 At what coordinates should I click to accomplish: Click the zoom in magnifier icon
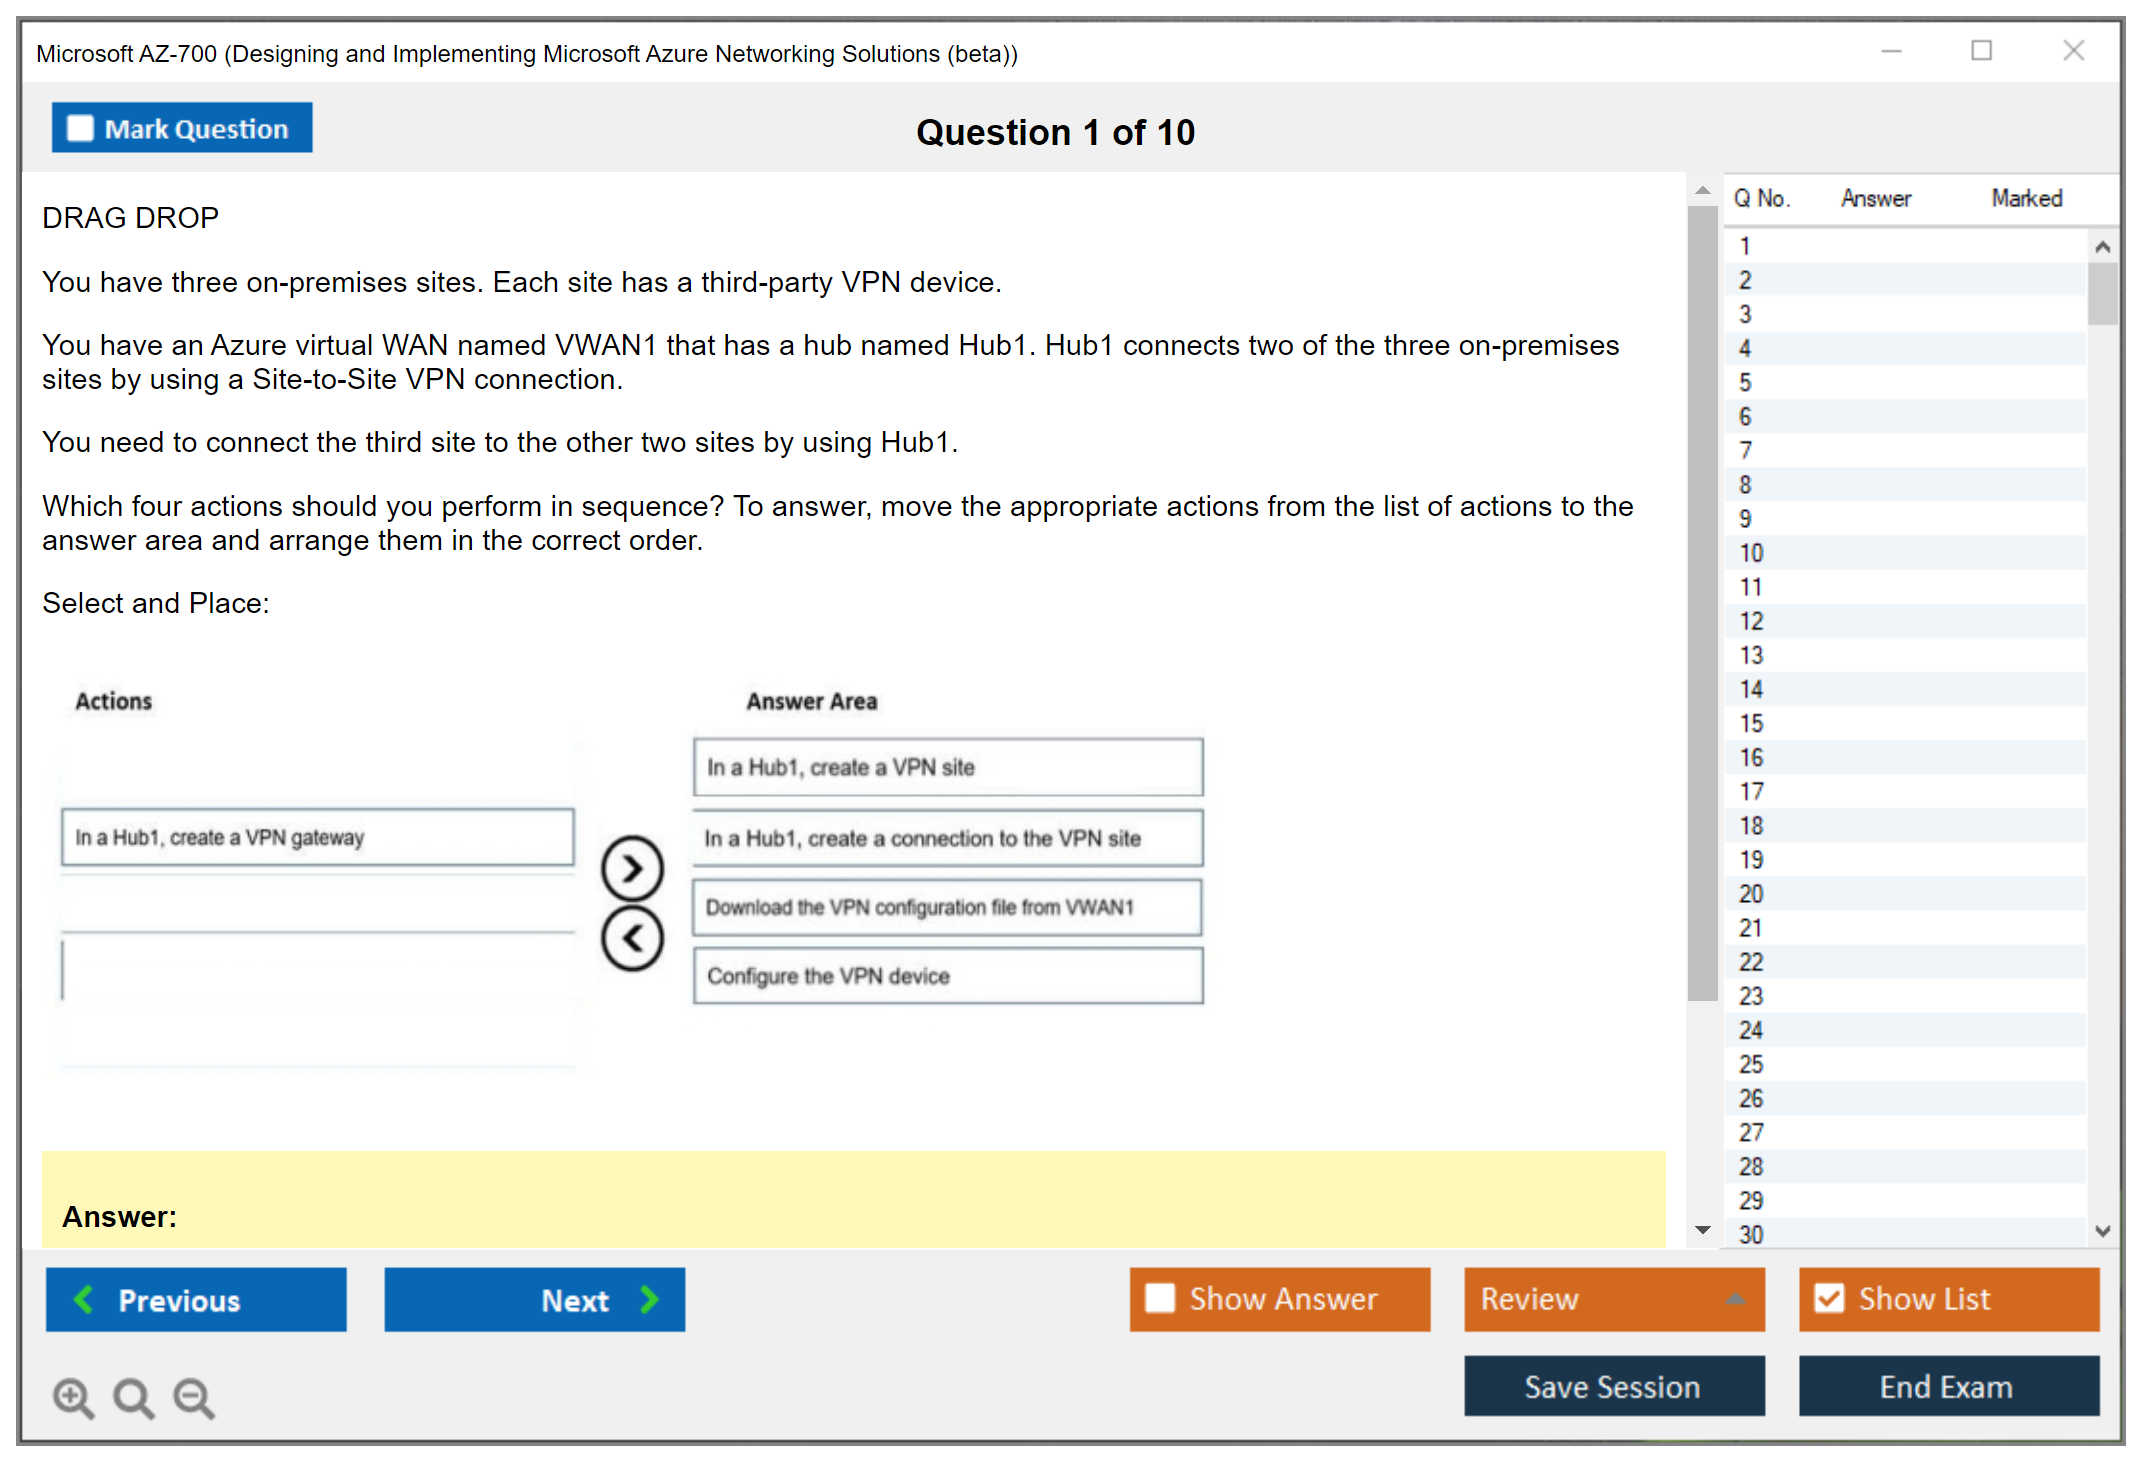[x=73, y=1397]
